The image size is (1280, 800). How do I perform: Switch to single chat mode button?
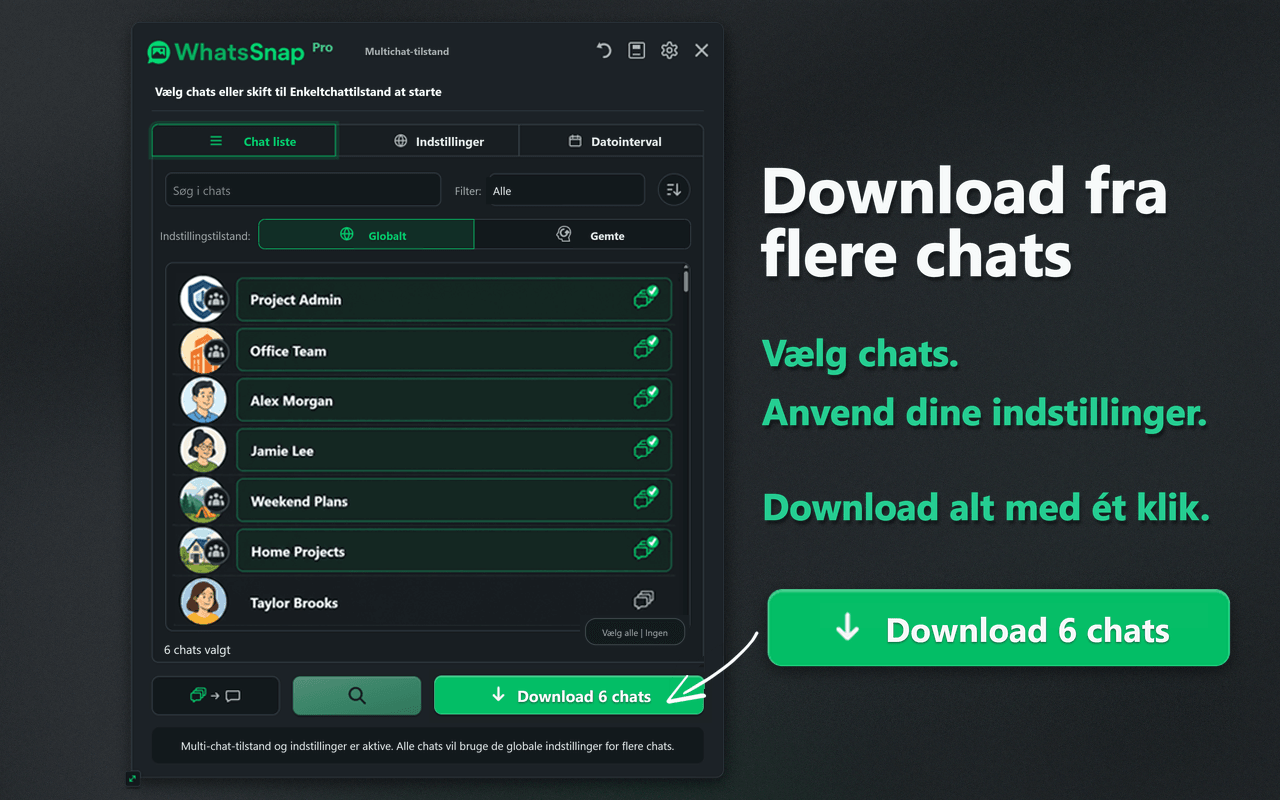coord(216,695)
